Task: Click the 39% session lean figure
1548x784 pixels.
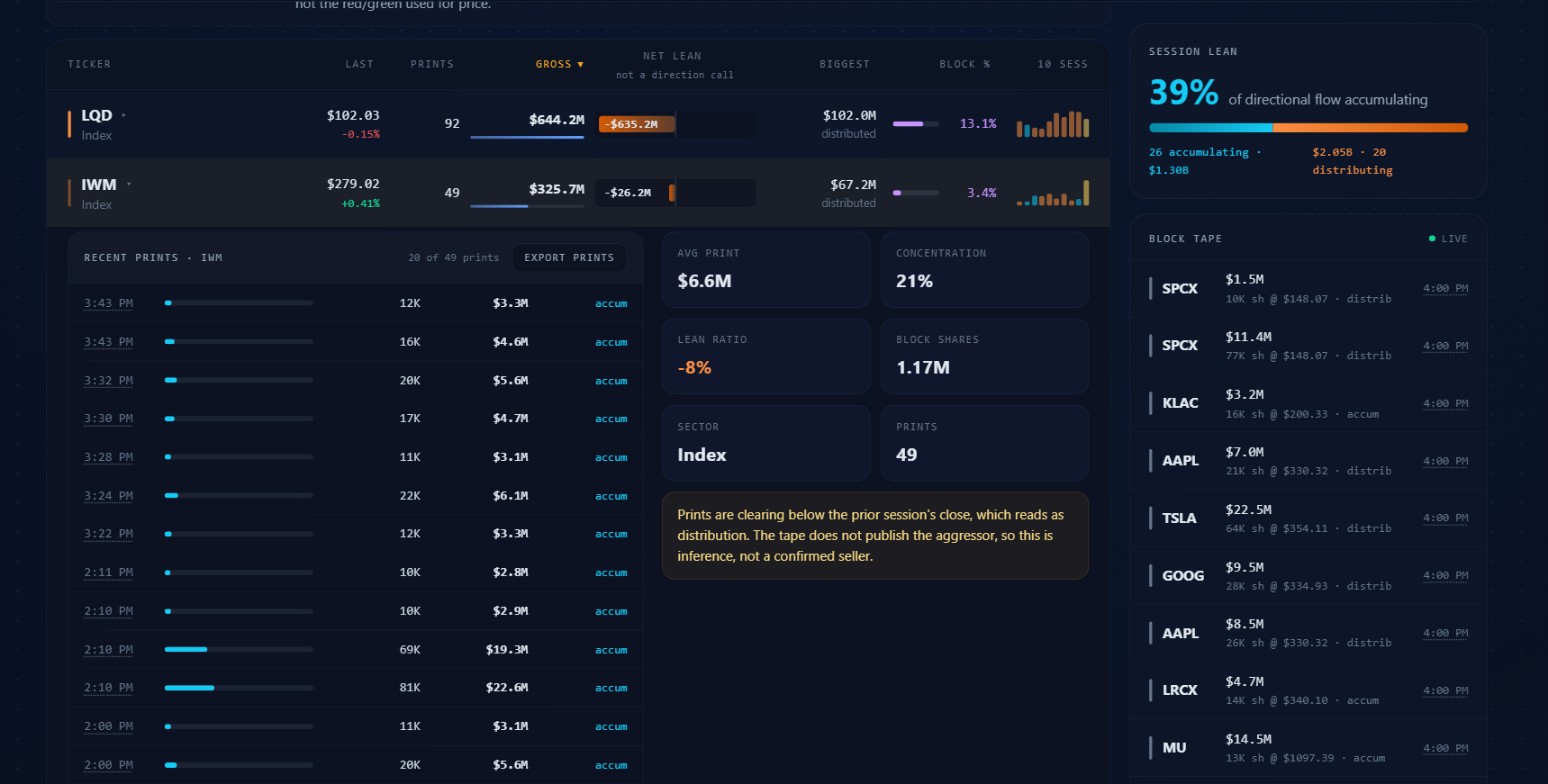Action: (1184, 93)
